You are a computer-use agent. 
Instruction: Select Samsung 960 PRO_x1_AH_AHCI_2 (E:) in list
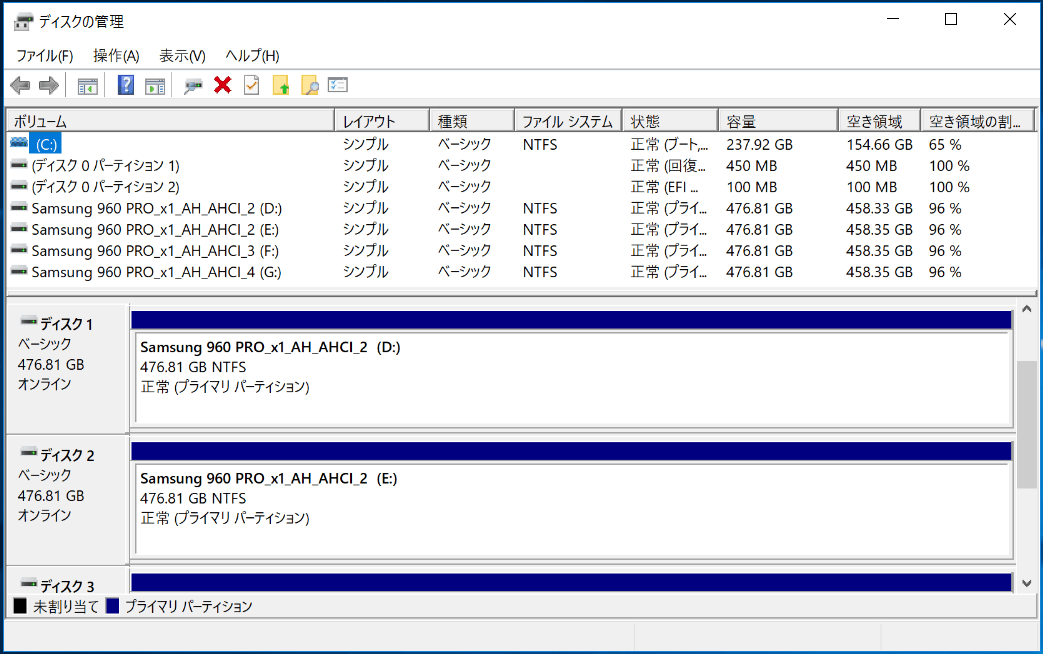(155, 230)
